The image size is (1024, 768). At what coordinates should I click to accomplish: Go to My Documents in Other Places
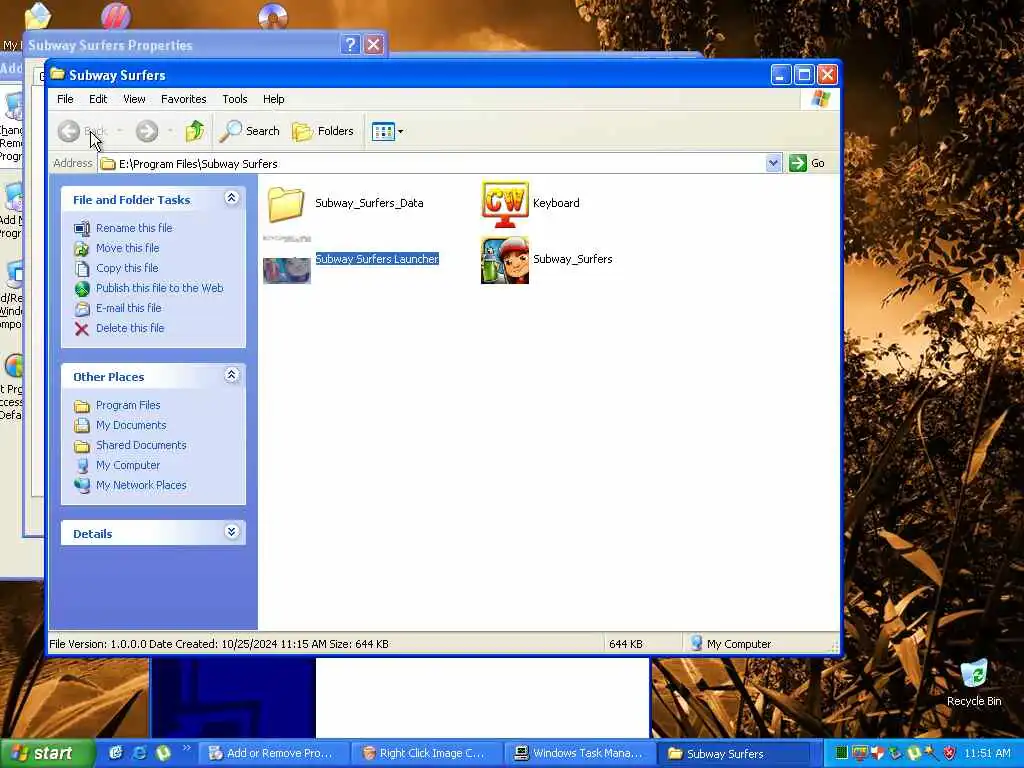[x=131, y=426]
